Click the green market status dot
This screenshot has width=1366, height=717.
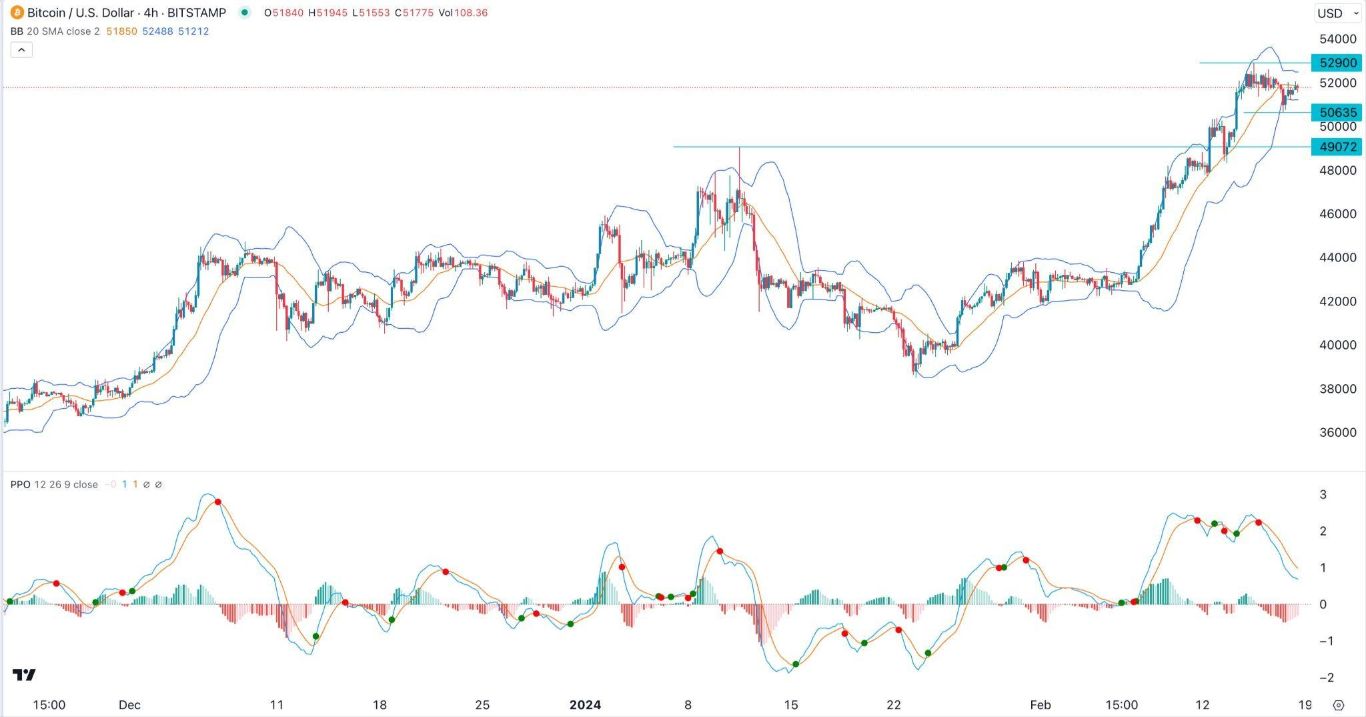(246, 13)
